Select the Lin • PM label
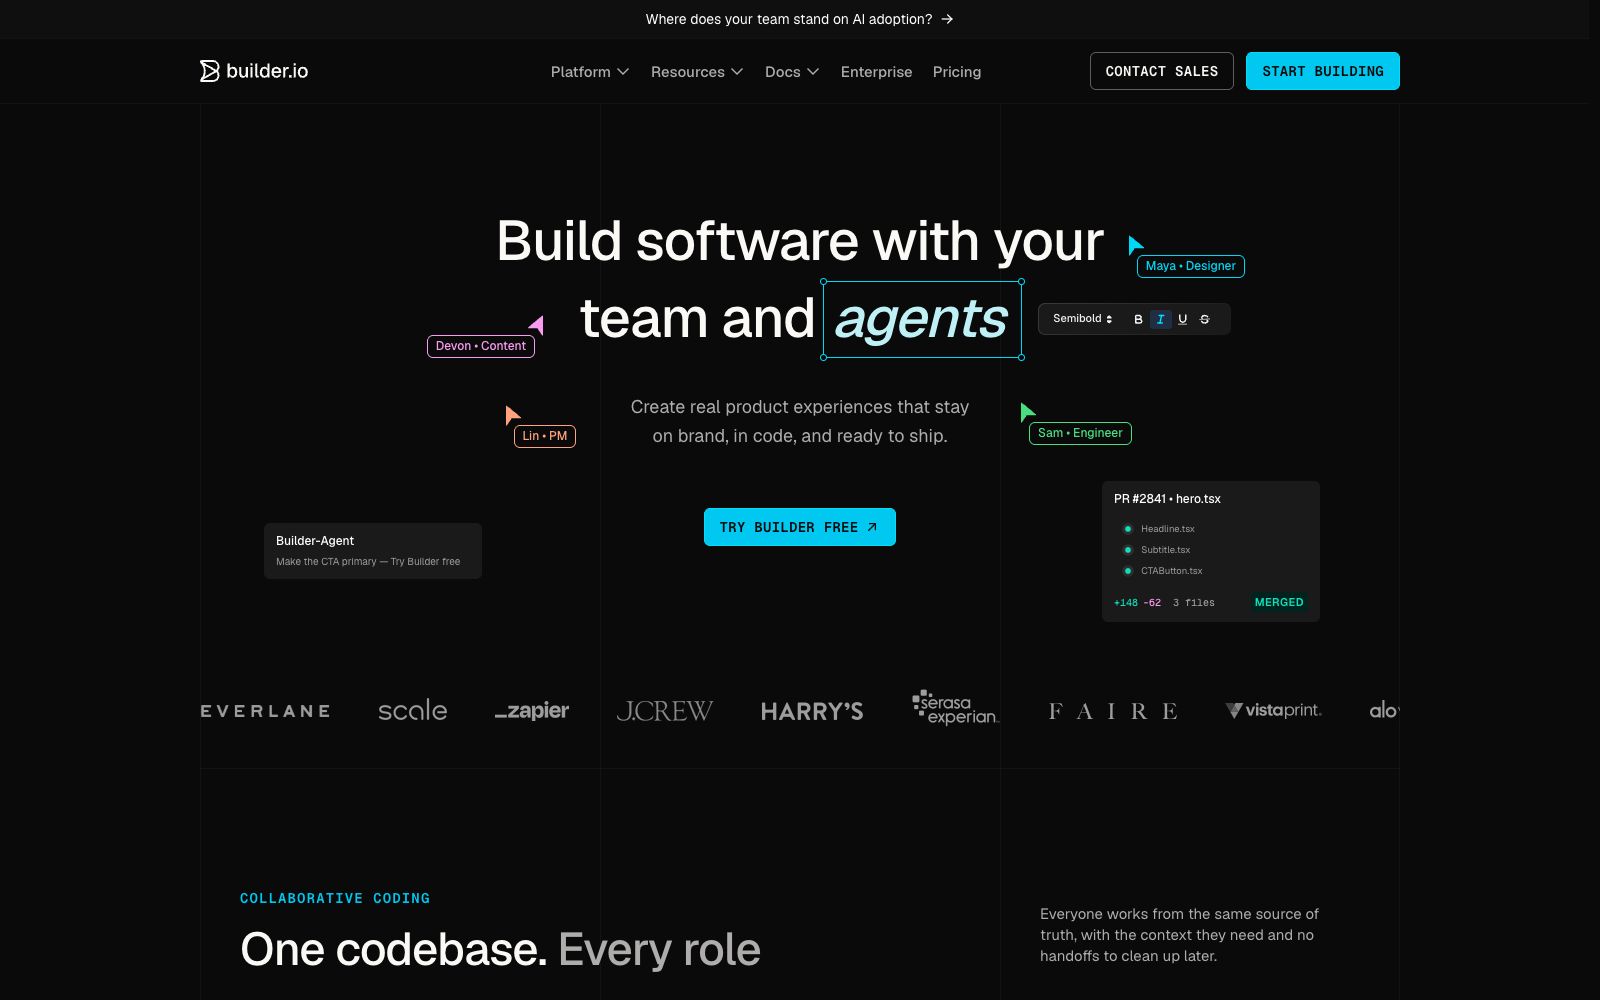Viewport: 1600px width, 1000px height. [x=545, y=436]
